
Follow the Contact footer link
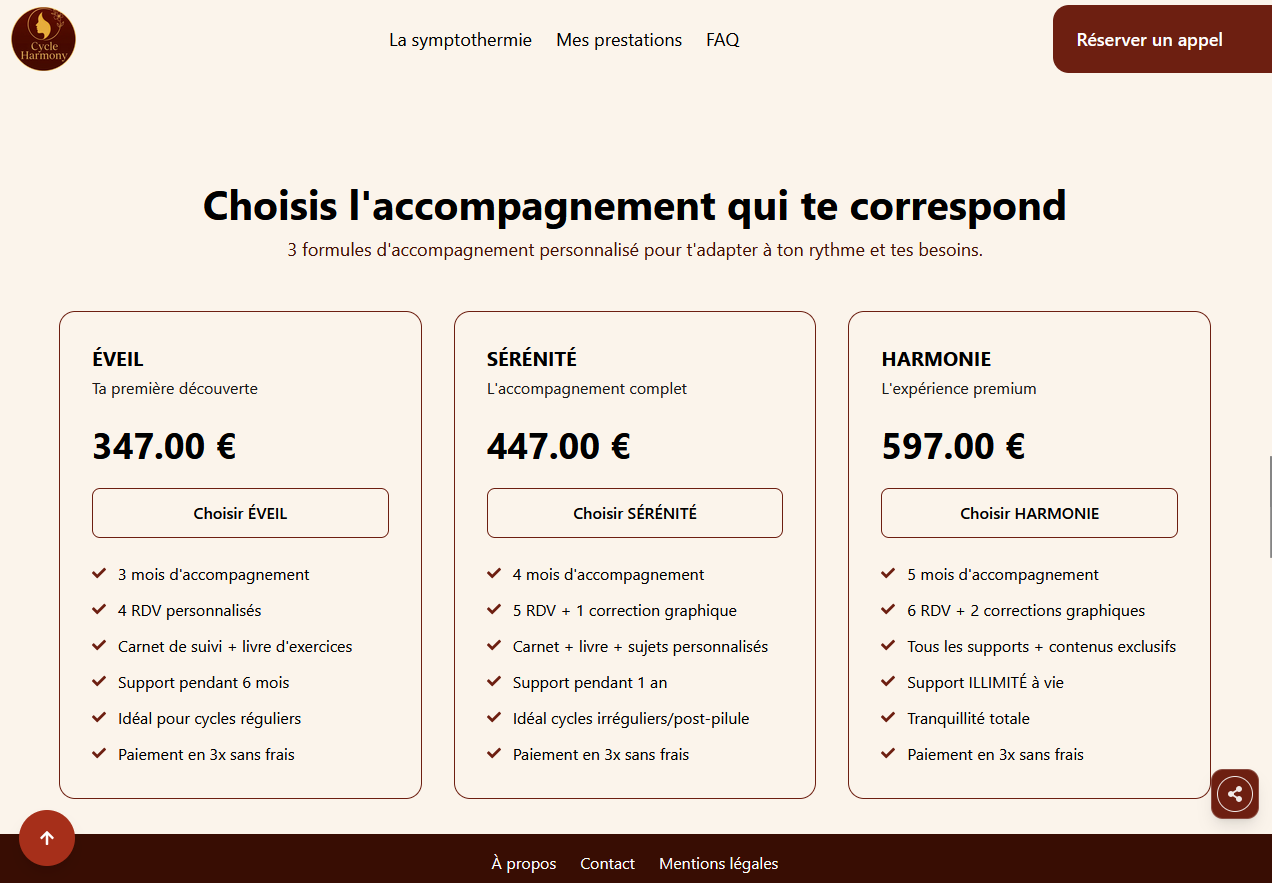pos(607,863)
